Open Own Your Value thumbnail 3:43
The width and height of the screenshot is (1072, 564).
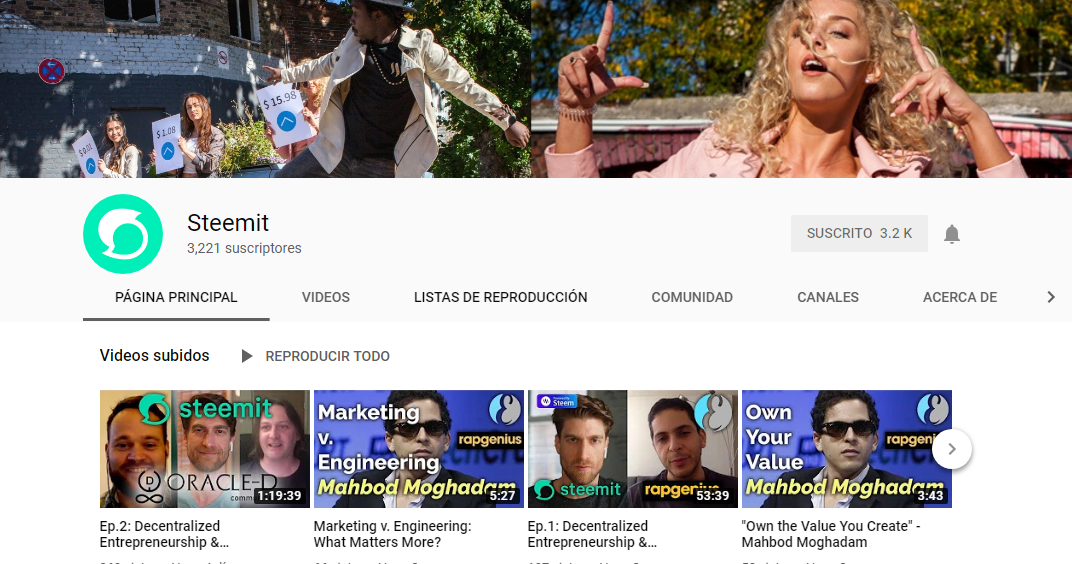[x=846, y=448]
